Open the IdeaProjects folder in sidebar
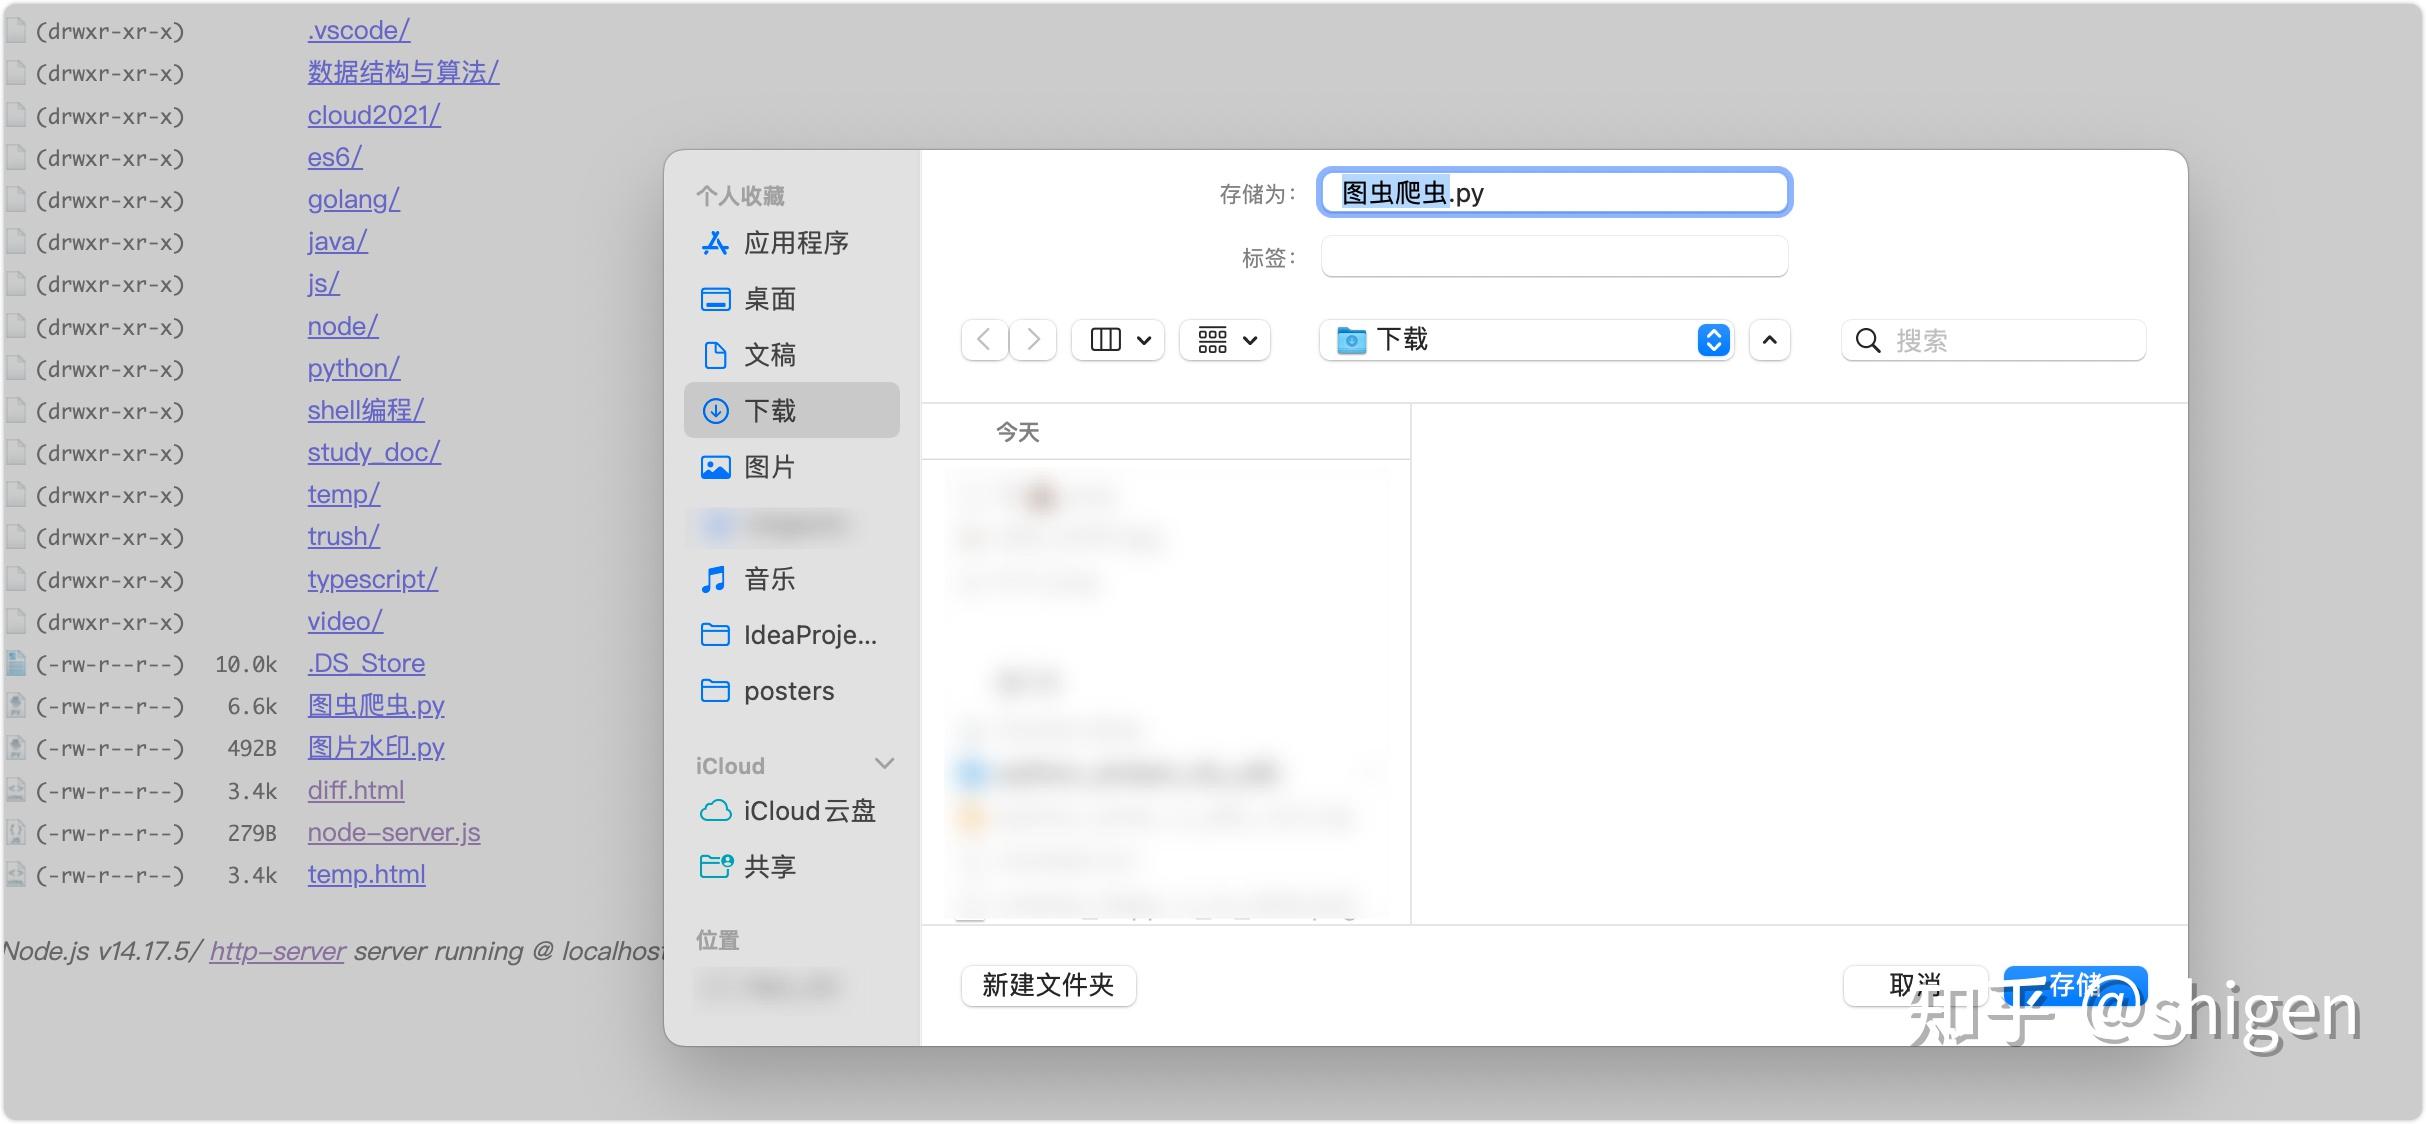The image size is (2426, 1124). pos(808,635)
